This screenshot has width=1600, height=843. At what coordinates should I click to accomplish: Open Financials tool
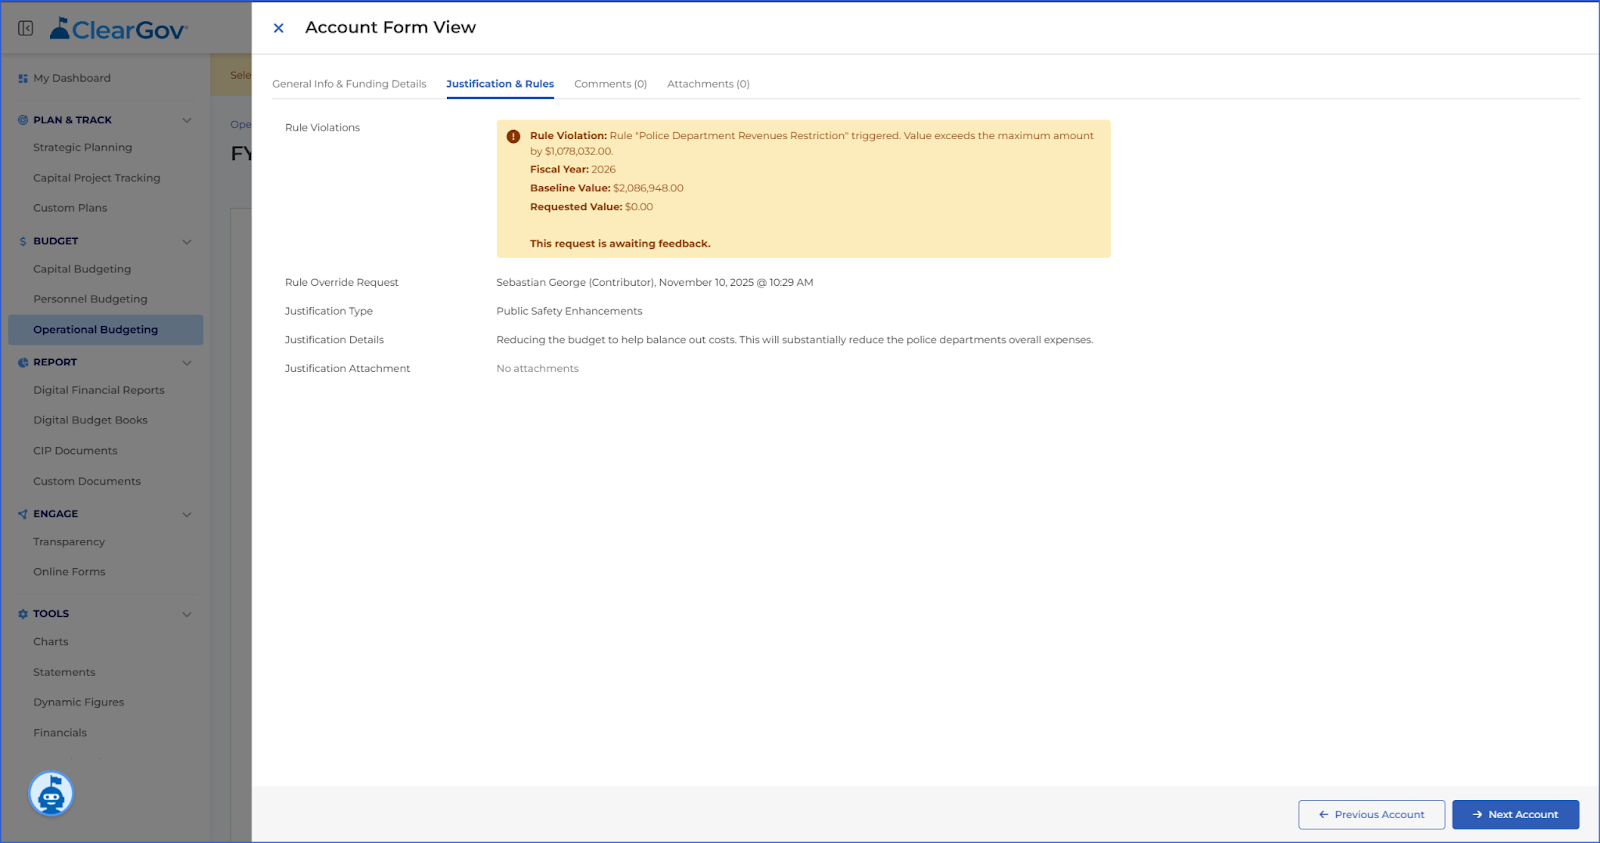point(60,733)
